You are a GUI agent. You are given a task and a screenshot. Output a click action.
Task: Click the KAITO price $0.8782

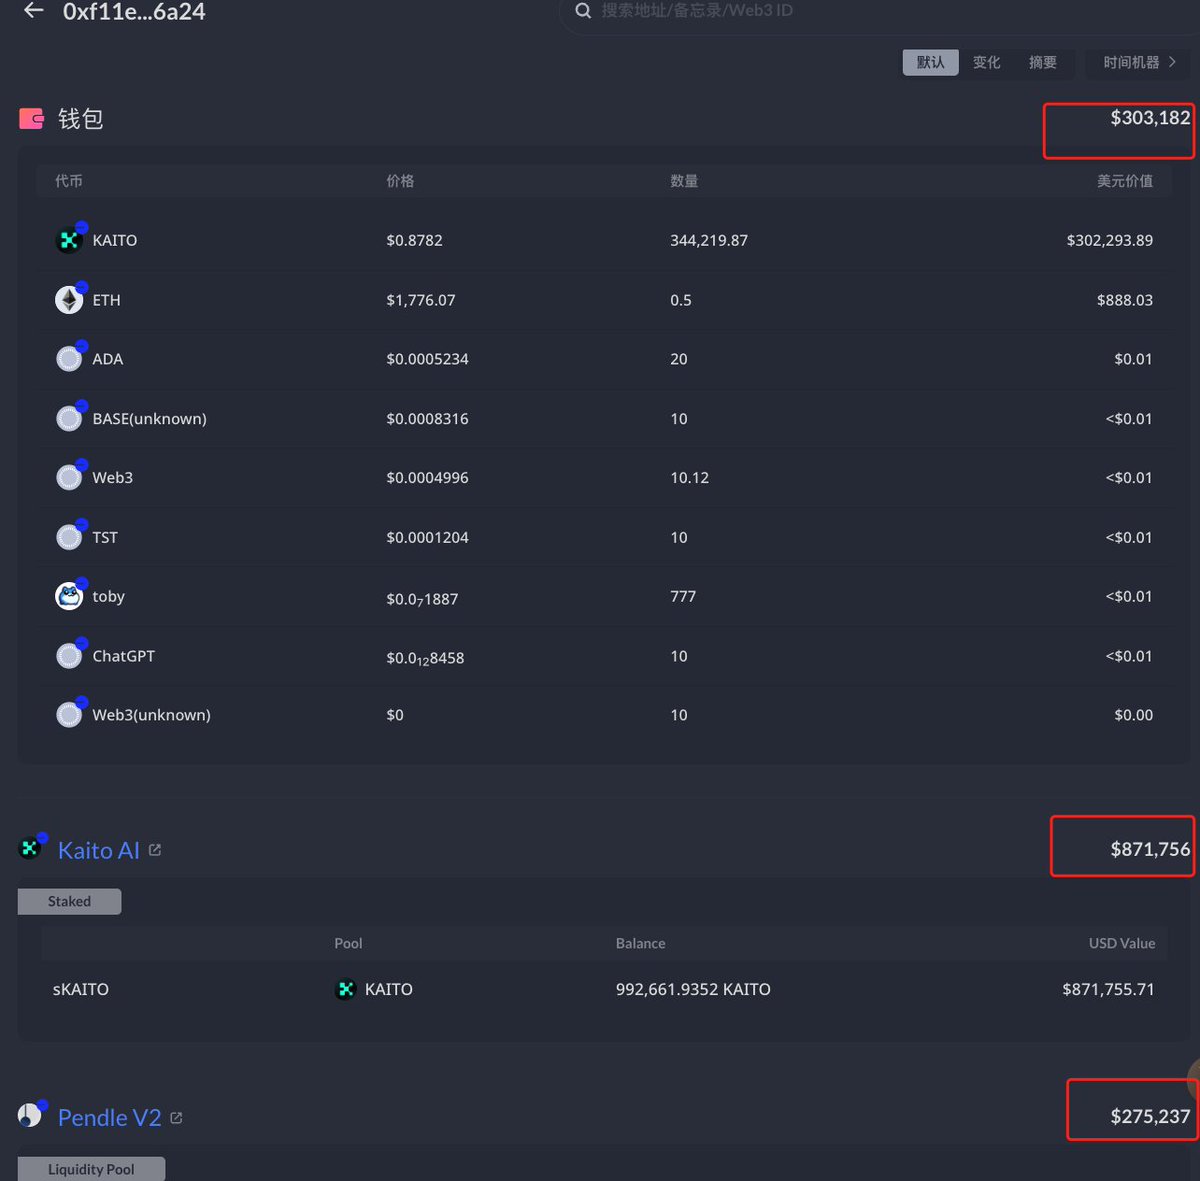pos(414,240)
